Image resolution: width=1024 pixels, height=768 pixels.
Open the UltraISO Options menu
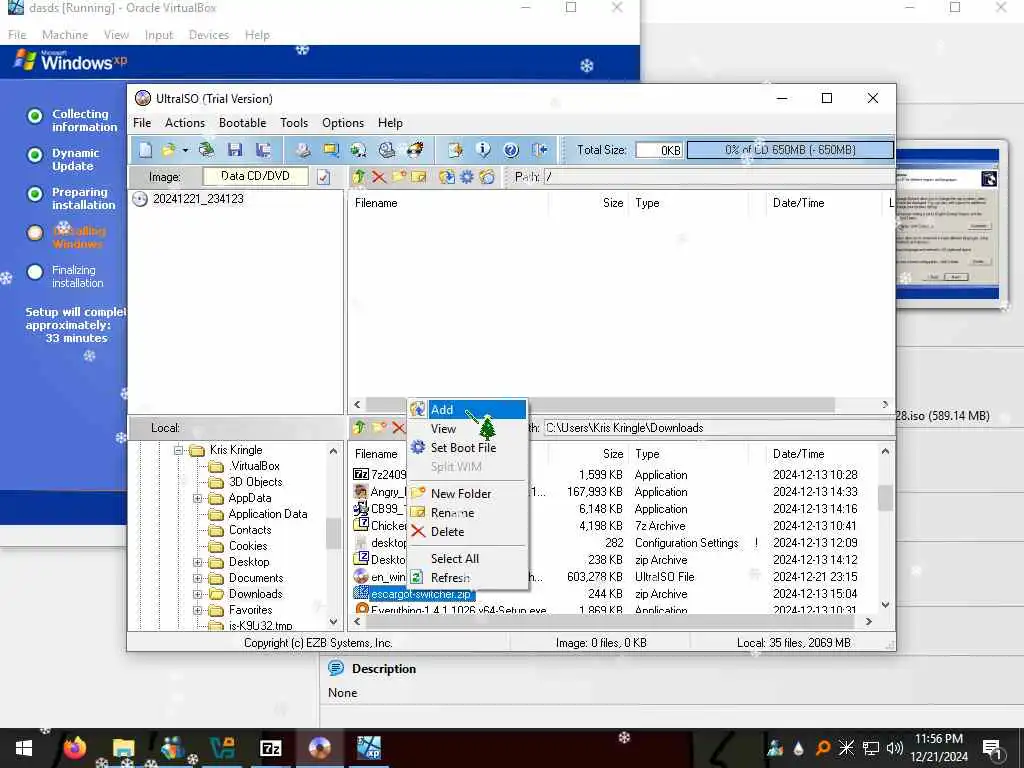(x=343, y=123)
